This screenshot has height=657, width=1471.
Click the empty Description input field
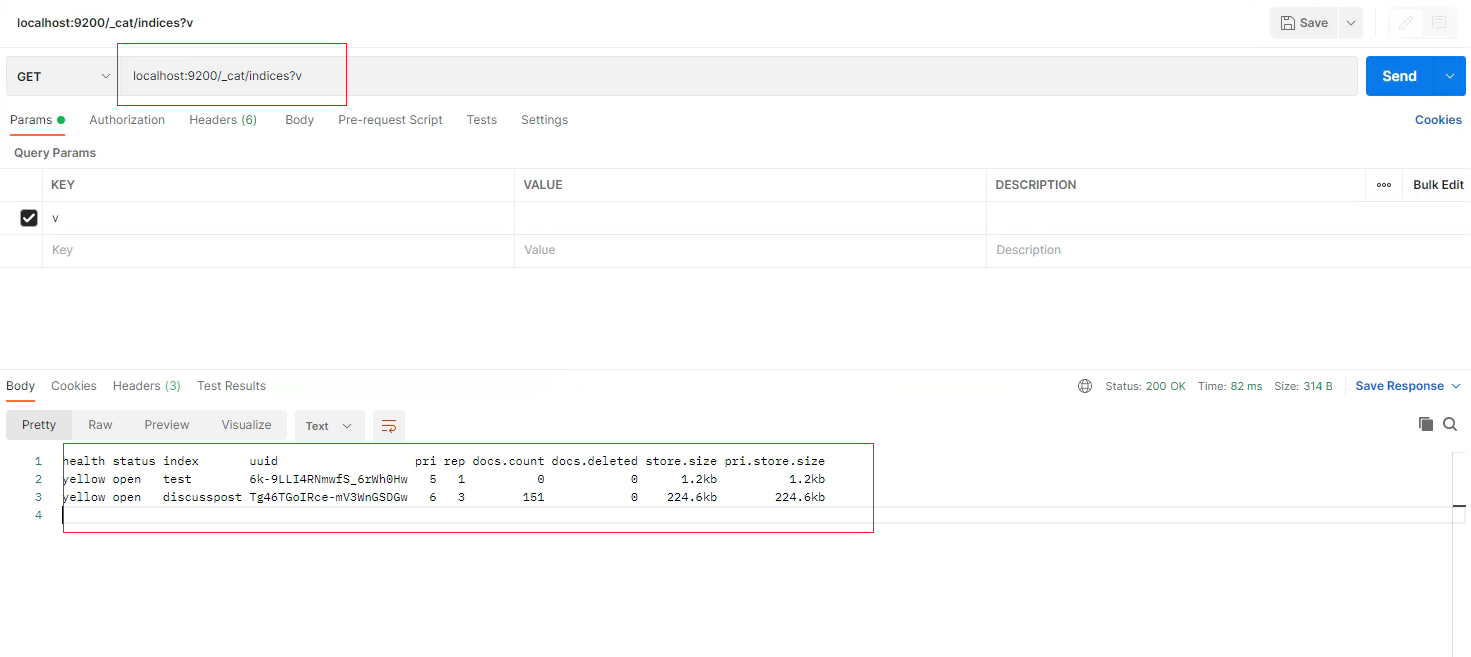coord(1228,251)
